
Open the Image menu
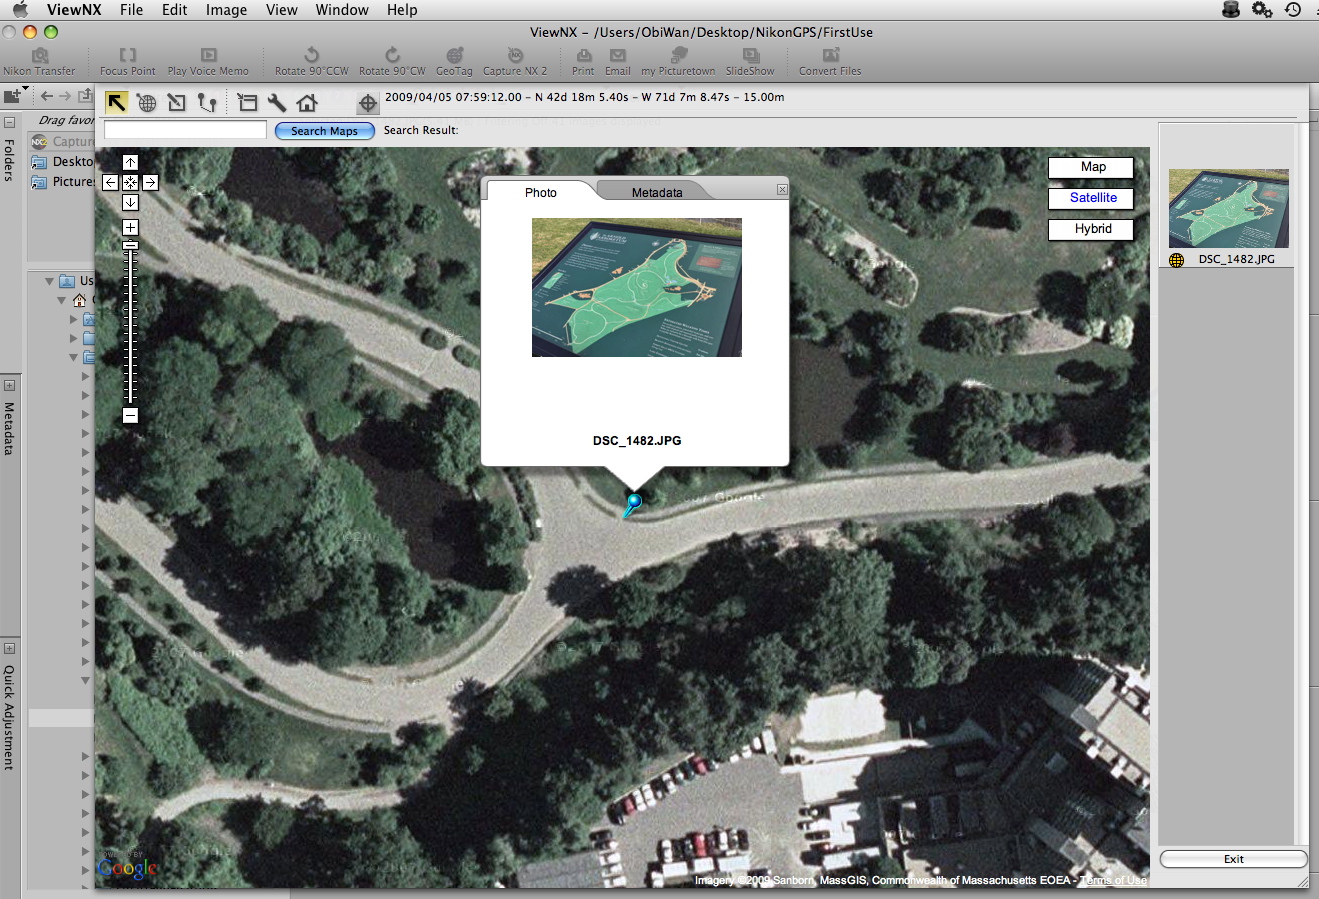point(226,10)
